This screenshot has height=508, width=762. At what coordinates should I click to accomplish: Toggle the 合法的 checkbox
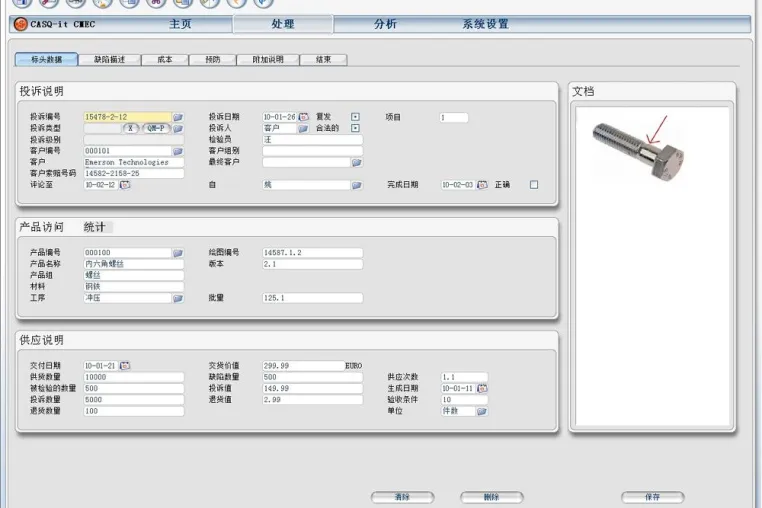[x=355, y=128]
